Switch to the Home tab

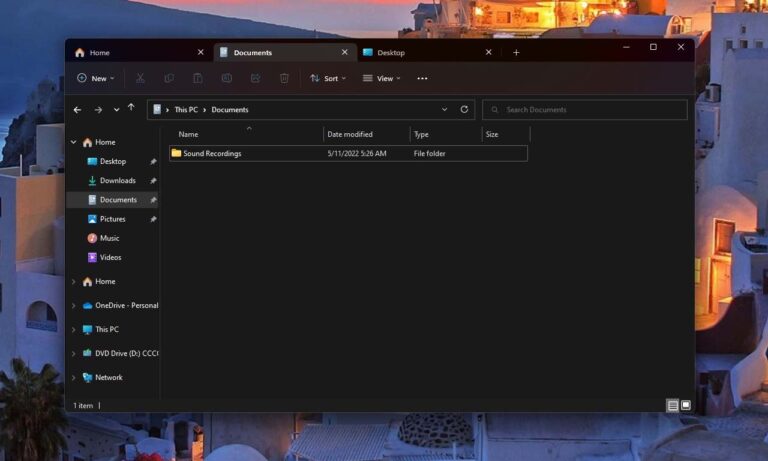point(140,52)
